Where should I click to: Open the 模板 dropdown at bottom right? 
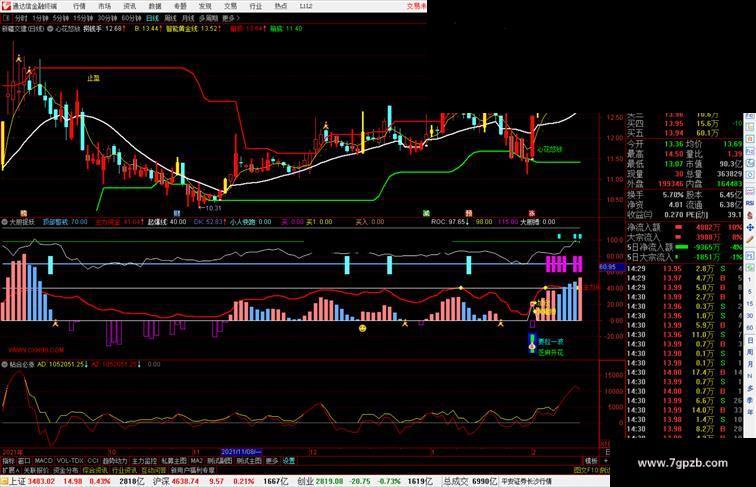(591, 461)
